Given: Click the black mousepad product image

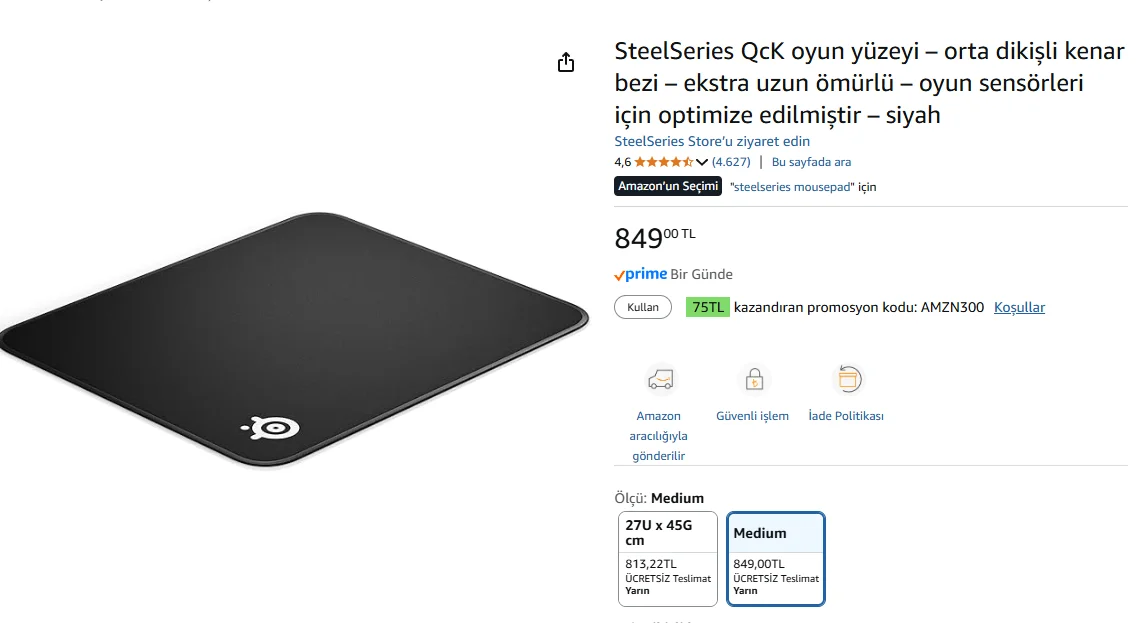Looking at the screenshot, I should [290, 340].
